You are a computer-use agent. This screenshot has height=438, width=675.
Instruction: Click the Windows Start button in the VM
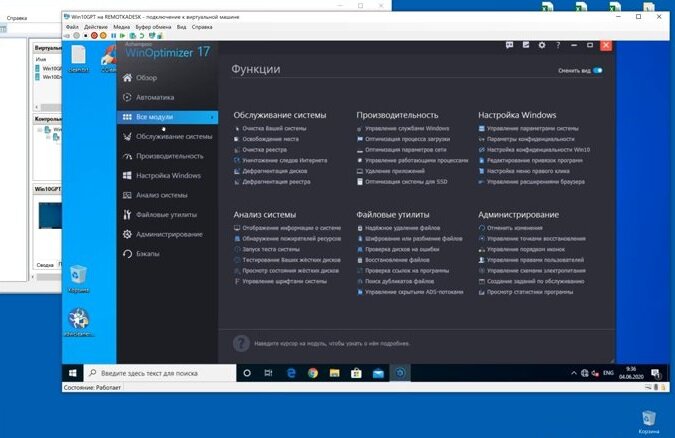point(73,373)
